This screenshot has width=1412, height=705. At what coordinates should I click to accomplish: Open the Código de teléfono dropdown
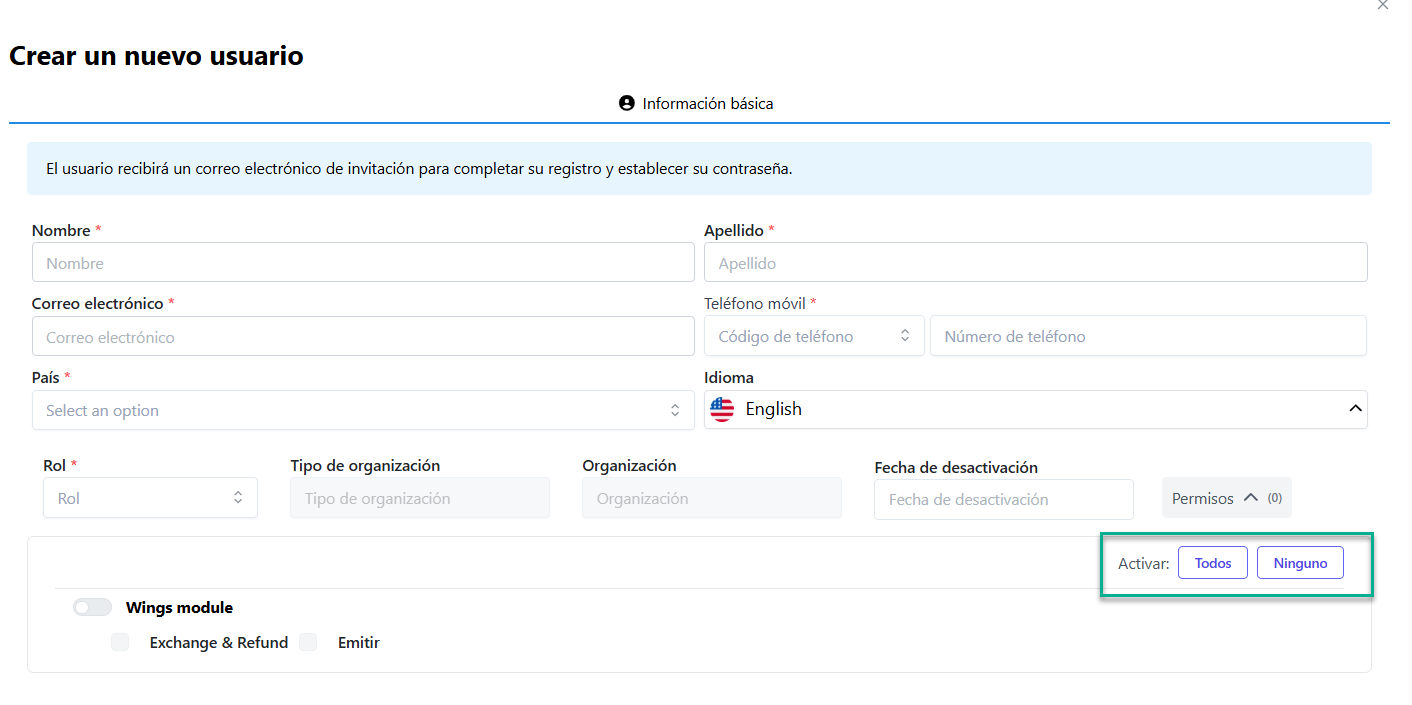click(x=814, y=336)
